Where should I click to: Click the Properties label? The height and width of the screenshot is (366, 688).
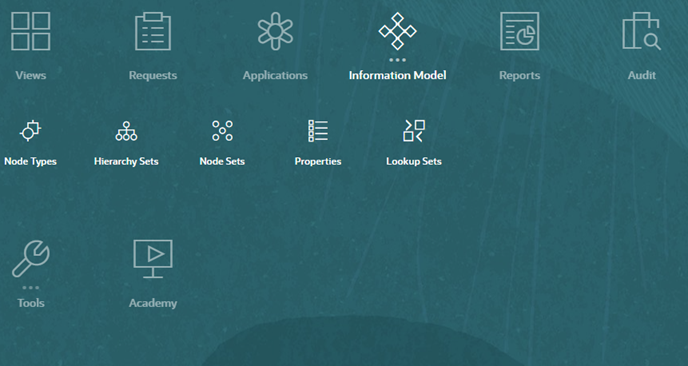(318, 161)
